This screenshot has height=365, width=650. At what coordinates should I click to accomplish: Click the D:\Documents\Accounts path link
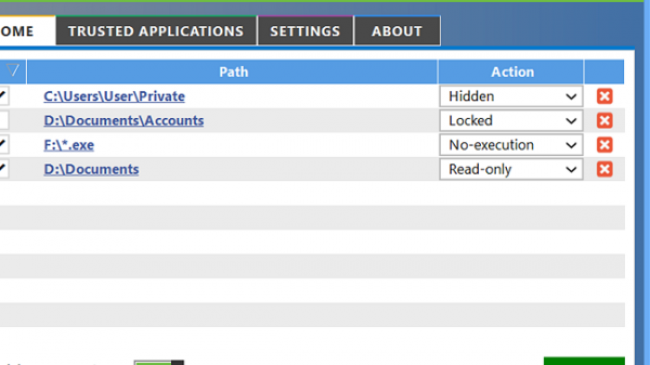coord(124,121)
